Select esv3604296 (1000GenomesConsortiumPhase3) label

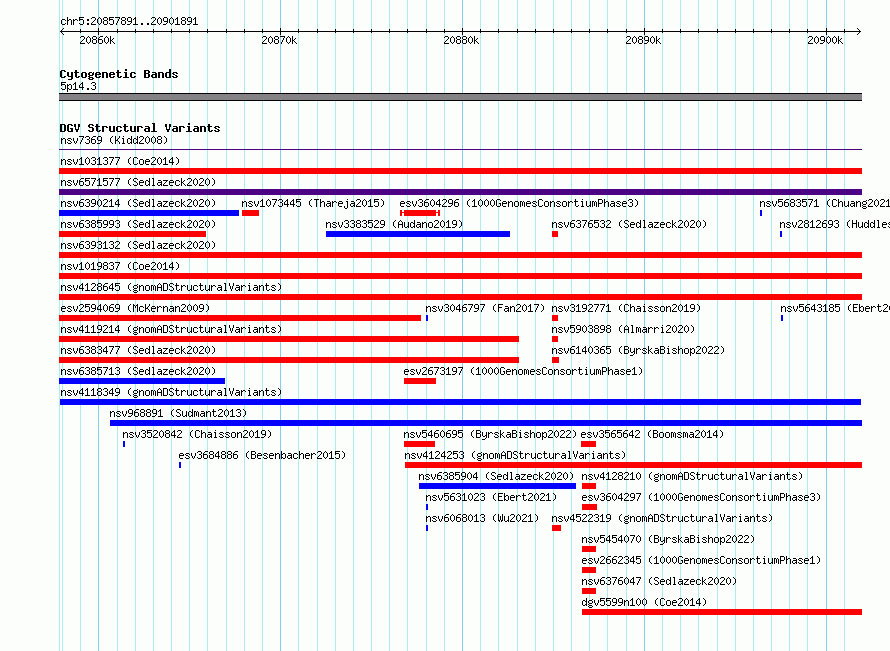point(519,203)
